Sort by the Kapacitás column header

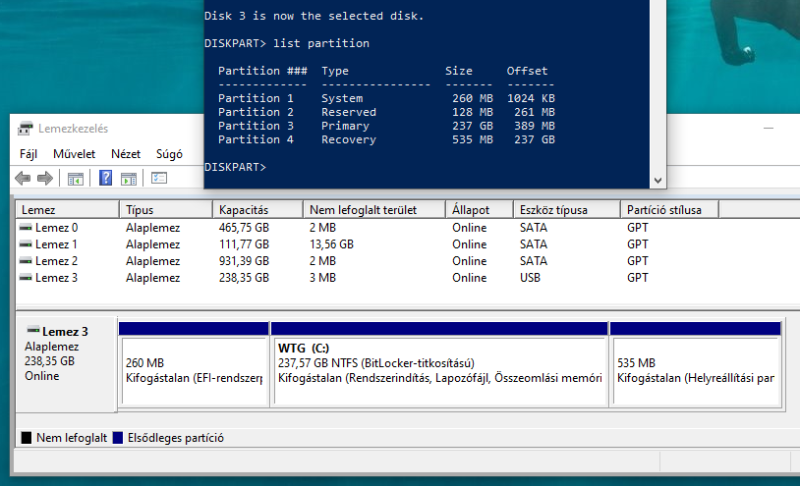[x=258, y=210]
